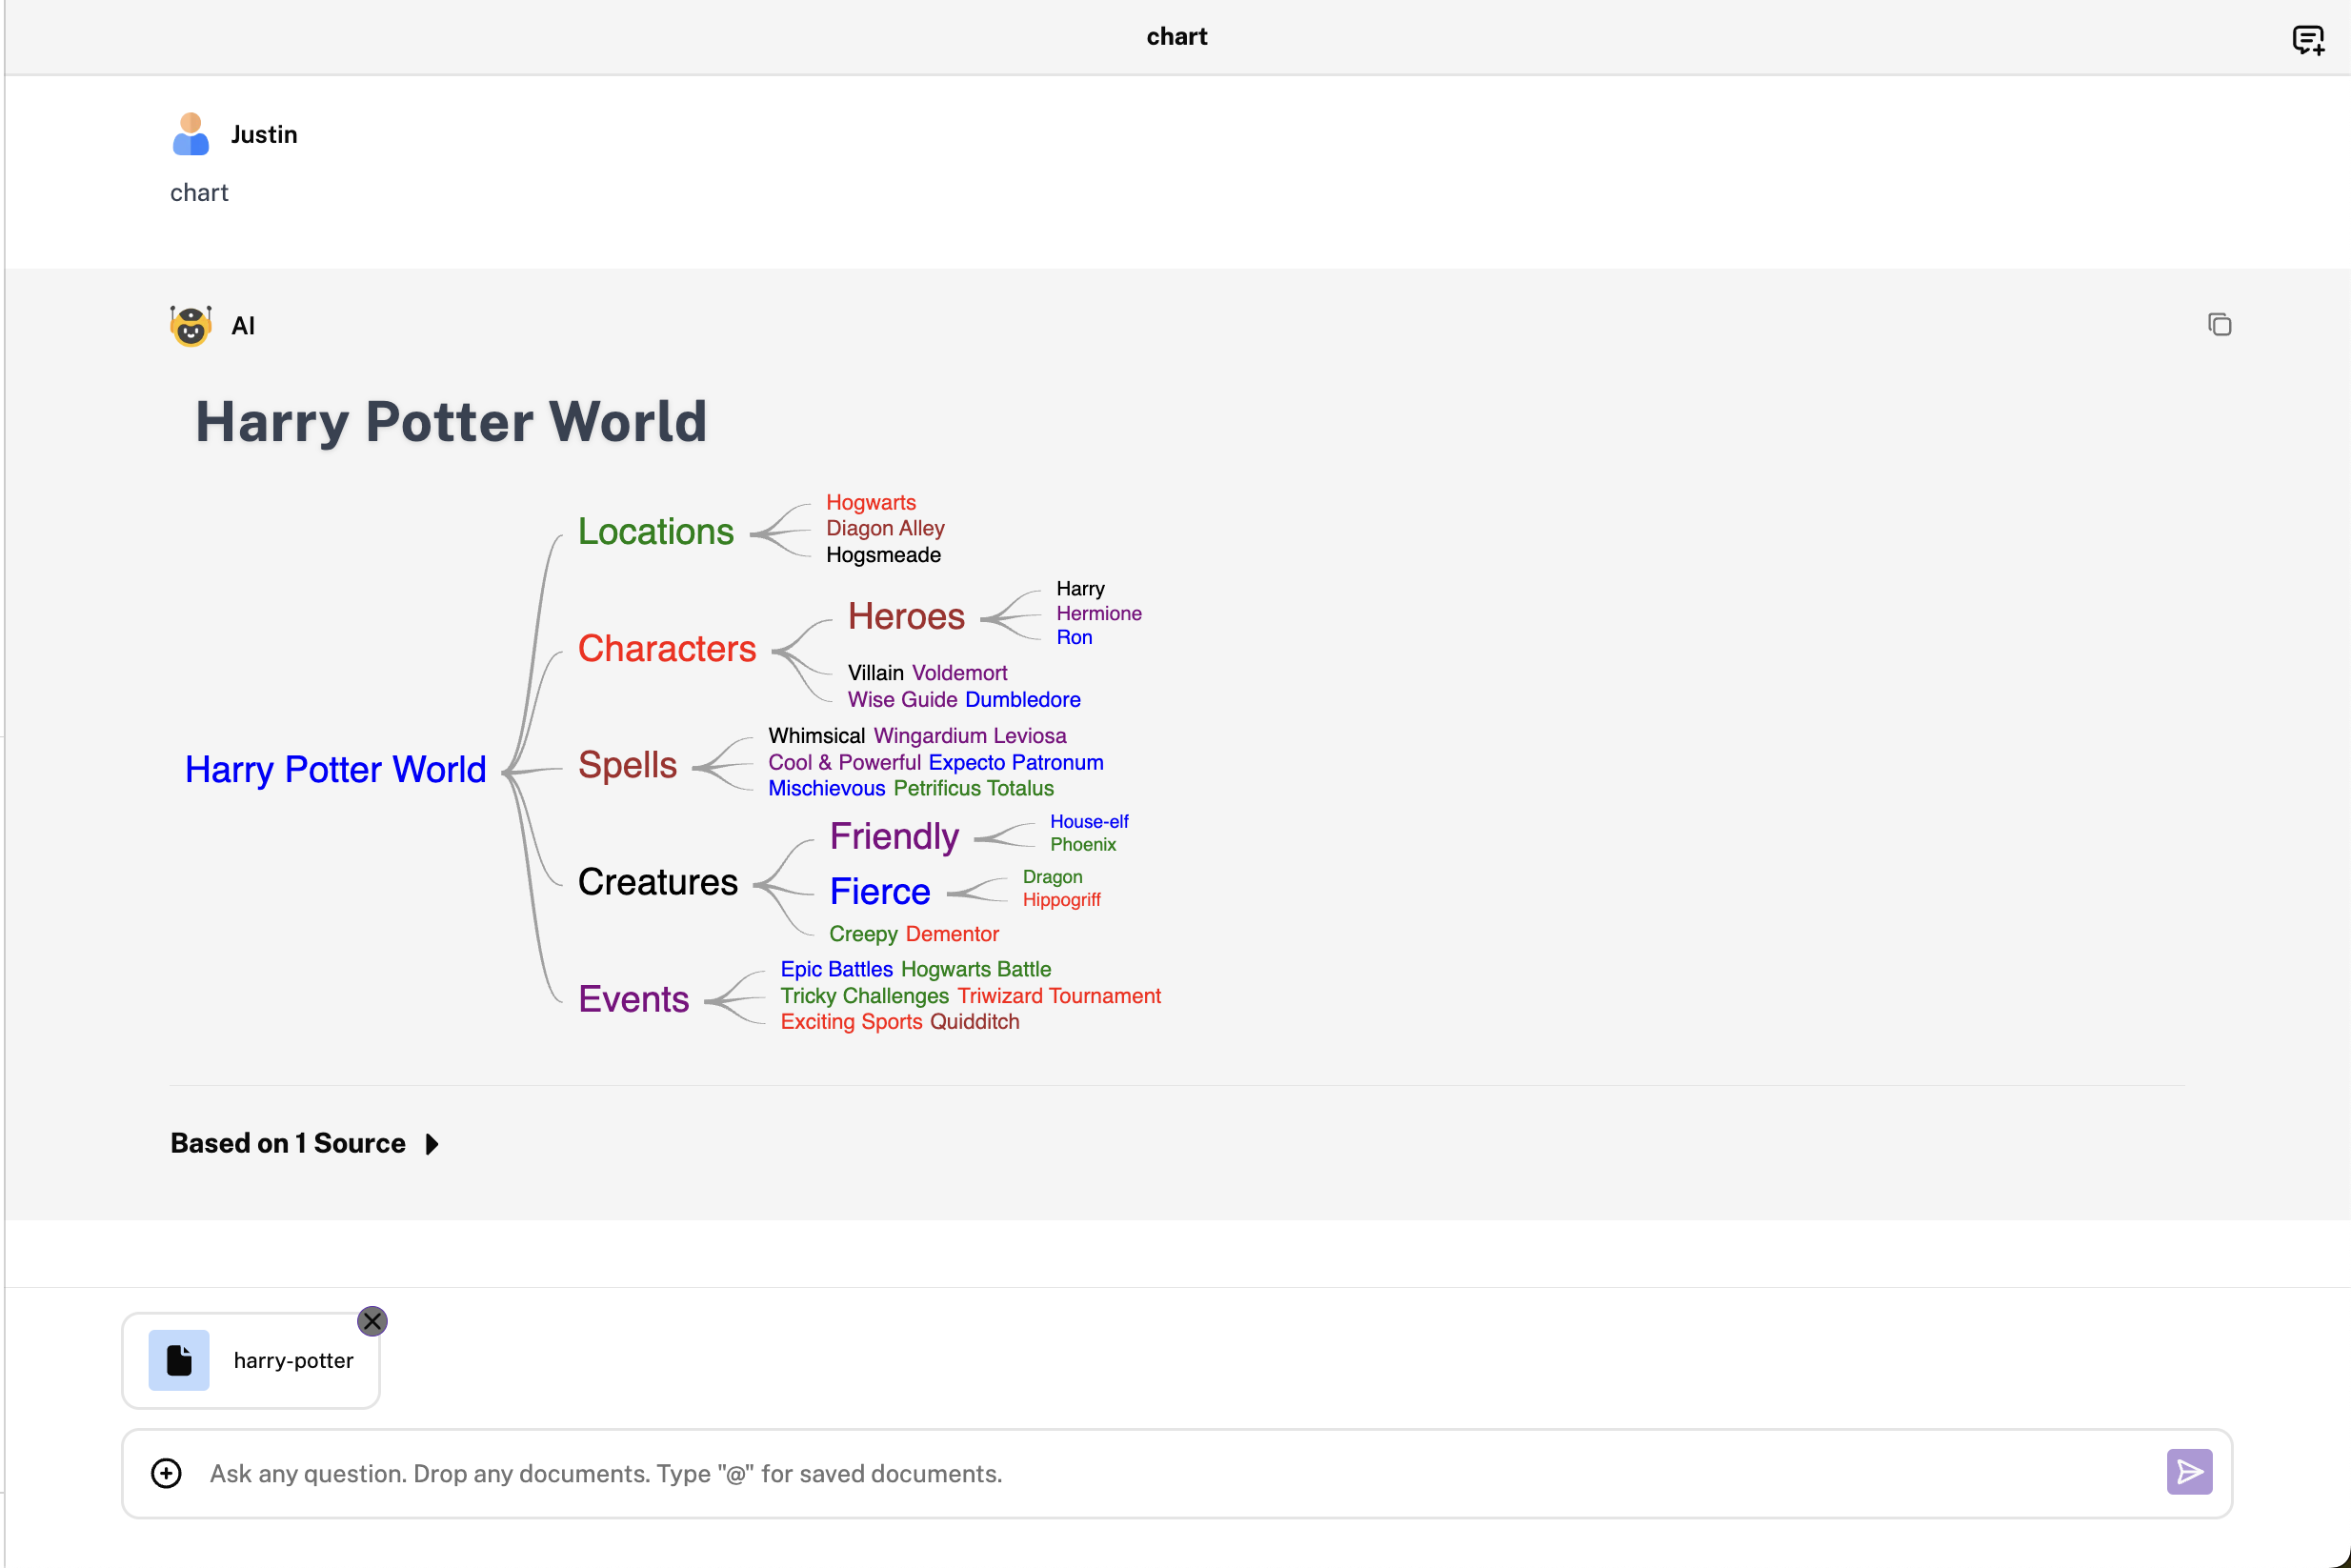This screenshot has height=1568, width=2351.
Task: Select the Spells node in the mind map
Action: tap(627, 765)
